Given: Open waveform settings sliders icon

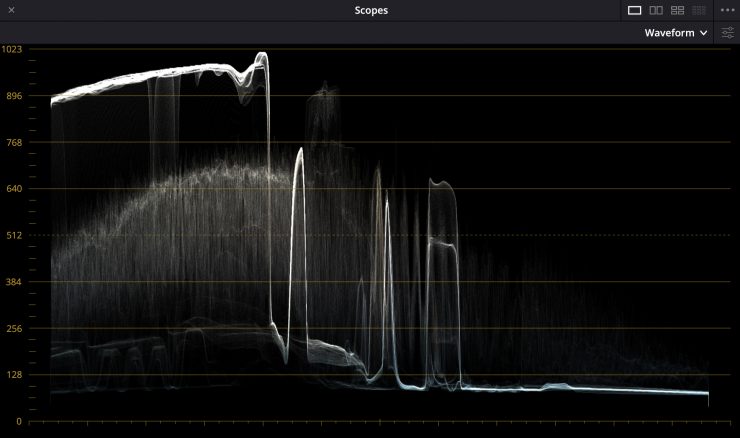Looking at the screenshot, I should tap(727, 33).
